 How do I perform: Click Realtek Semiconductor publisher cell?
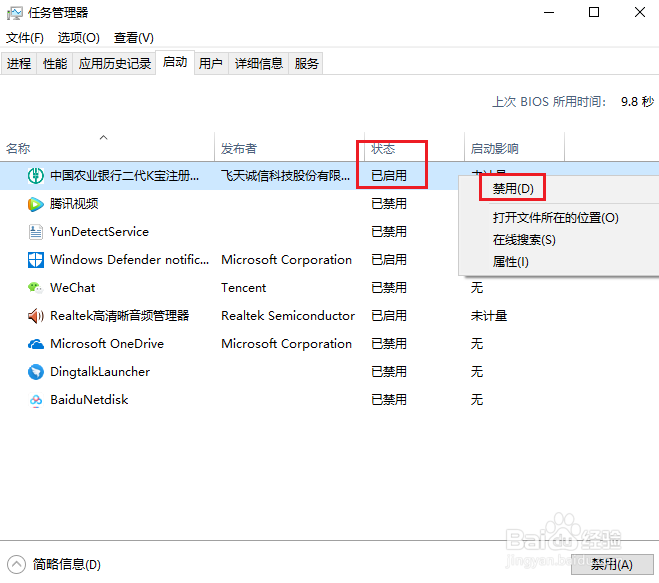click(x=288, y=316)
